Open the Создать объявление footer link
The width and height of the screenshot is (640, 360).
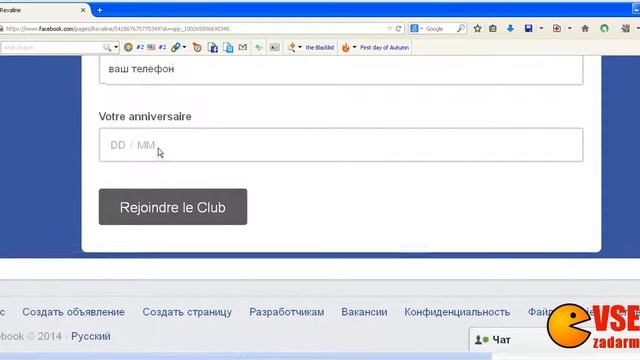tap(73, 312)
